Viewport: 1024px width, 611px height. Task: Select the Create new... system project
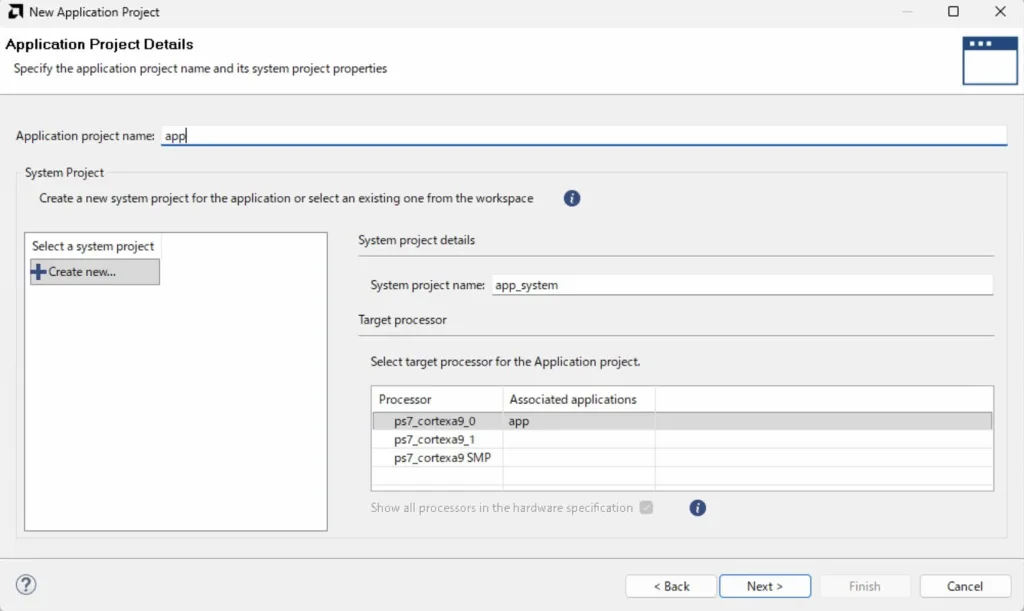coord(94,272)
